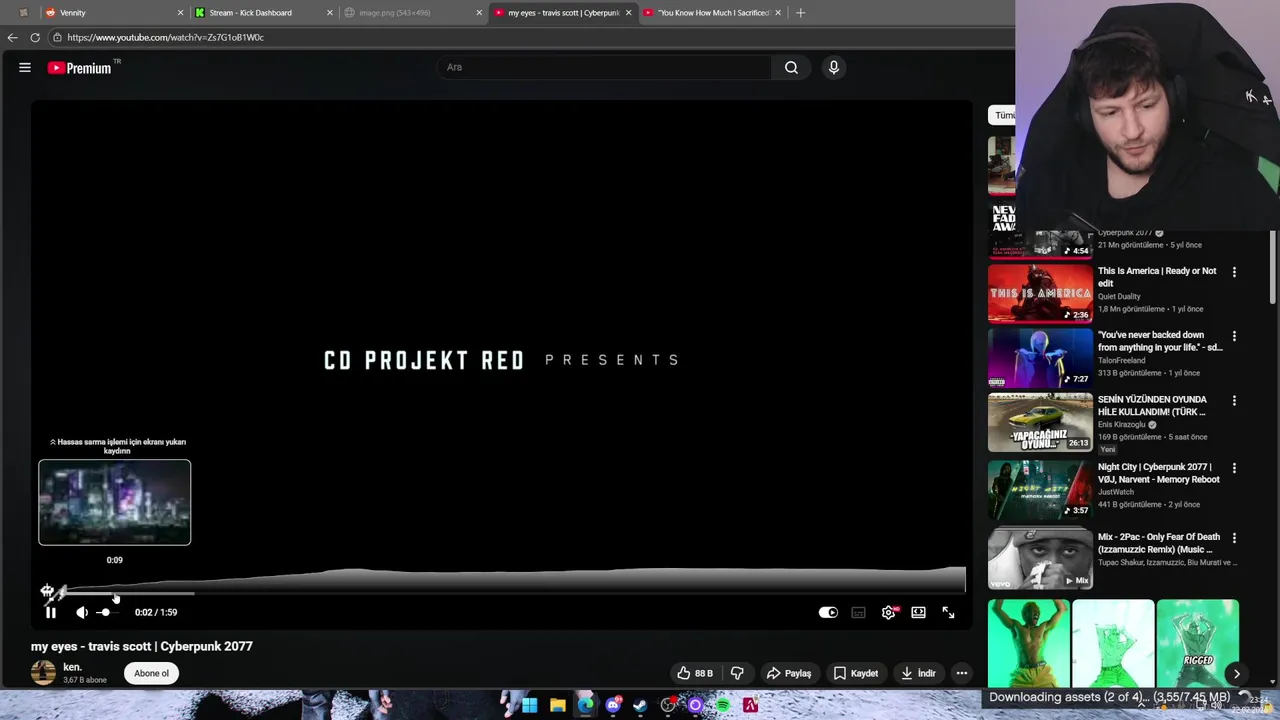Viewport: 1280px width, 720px height.
Task: Open Discord from the taskbar
Action: click(613, 705)
